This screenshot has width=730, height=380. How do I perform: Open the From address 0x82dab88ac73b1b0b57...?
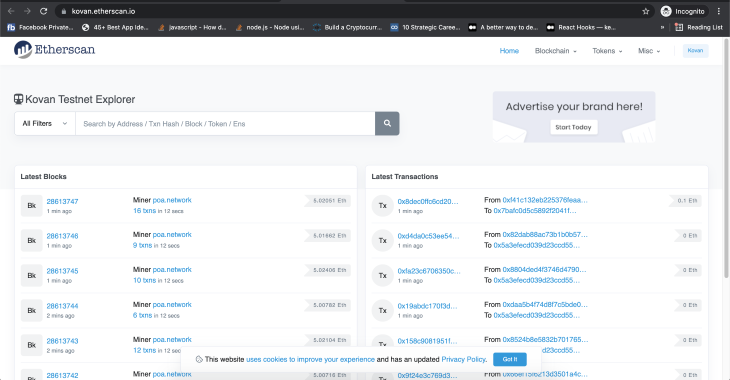pos(545,234)
